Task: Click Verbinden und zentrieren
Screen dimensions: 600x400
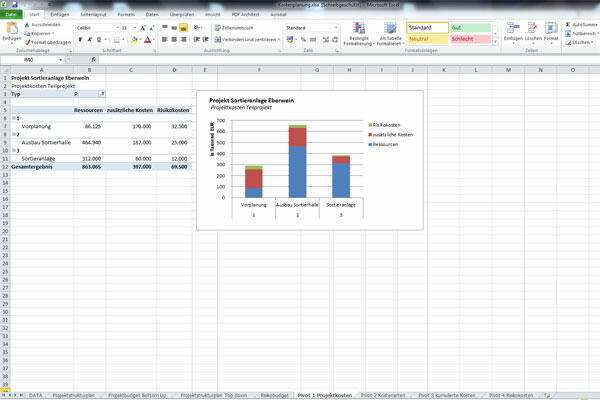Action: tap(247, 39)
